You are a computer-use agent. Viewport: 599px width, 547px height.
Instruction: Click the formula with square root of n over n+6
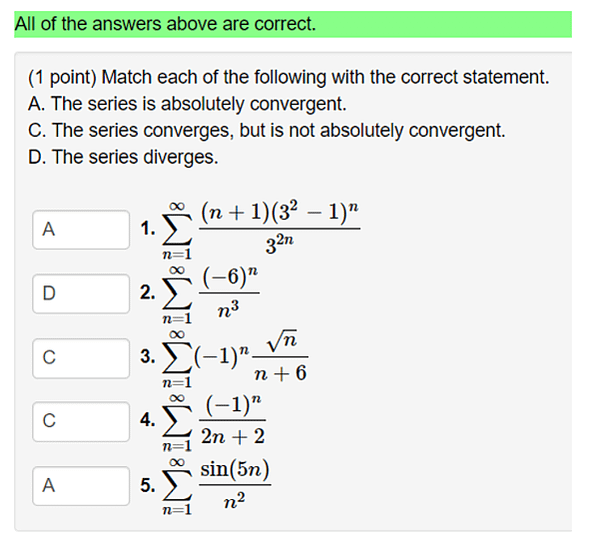235,358
